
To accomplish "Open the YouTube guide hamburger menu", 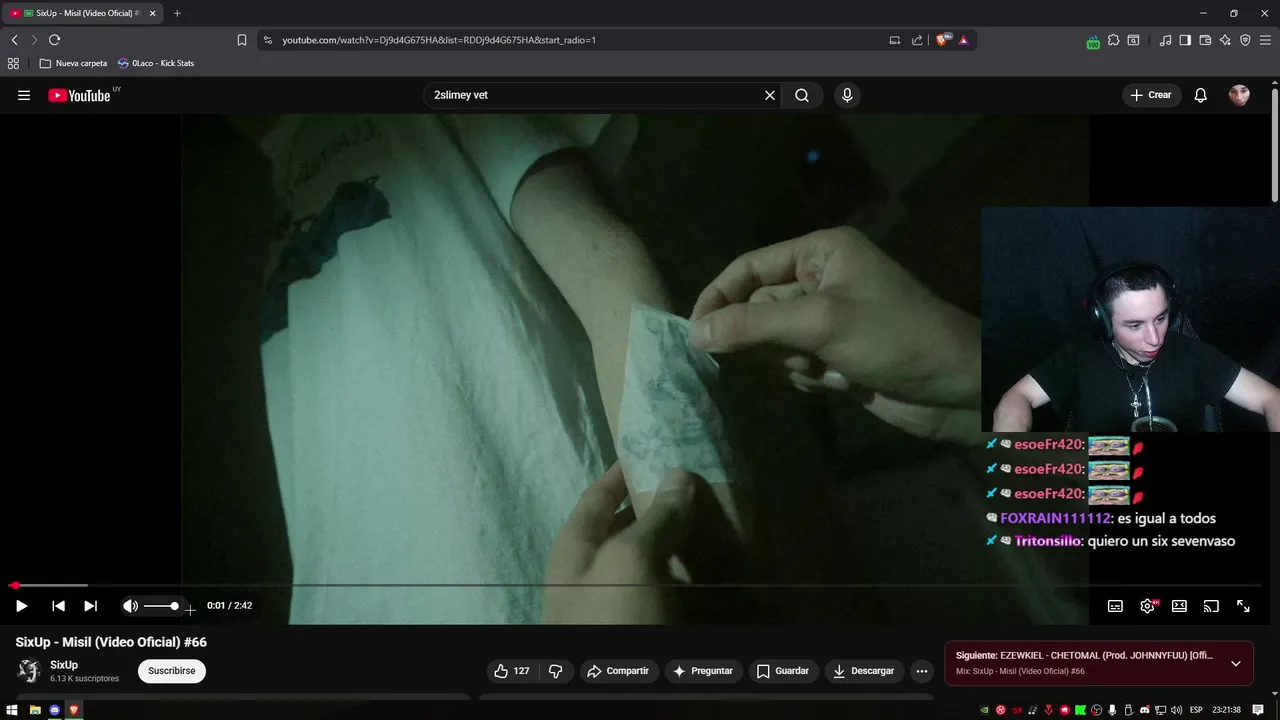I will click(x=24, y=95).
